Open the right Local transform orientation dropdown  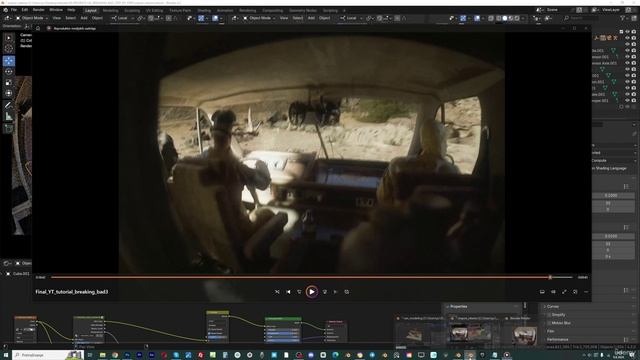pos(351,18)
